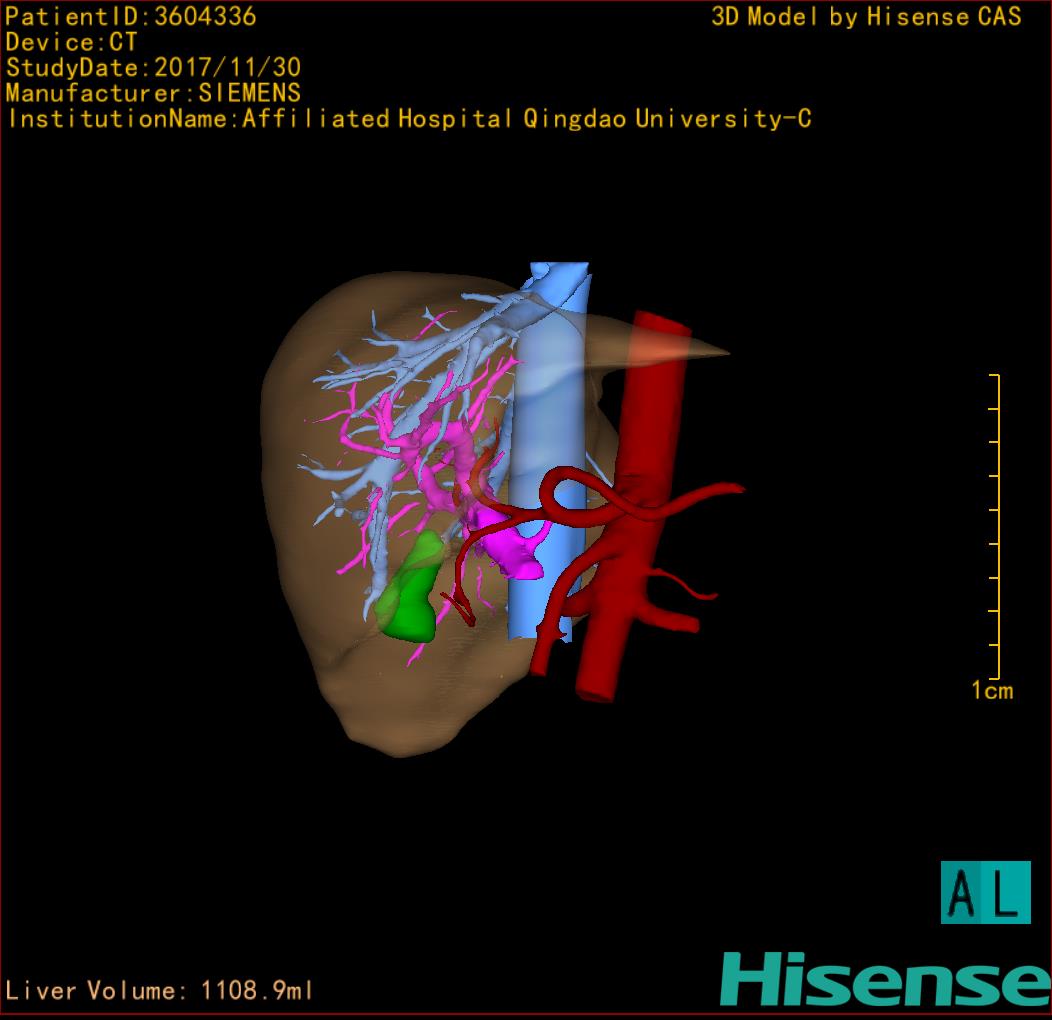This screenshot has height=1020, width=1052.
Task: Click the Hisense logo
Action: 884,979
